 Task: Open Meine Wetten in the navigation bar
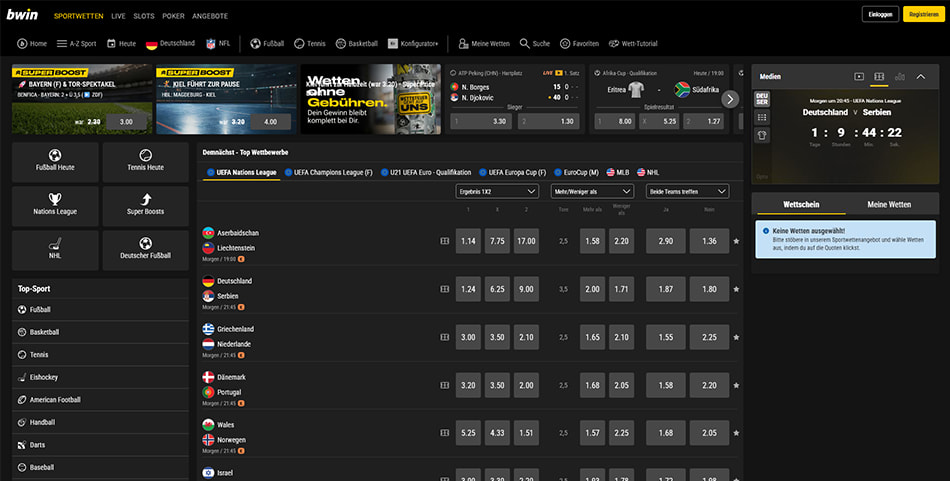pos(484,44)
